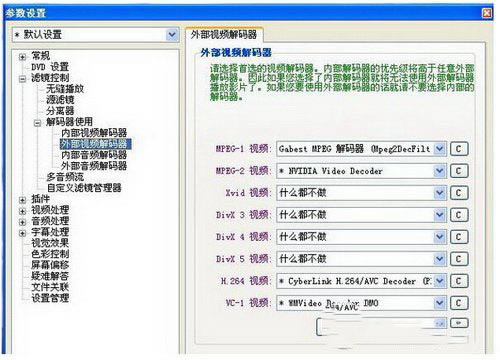Collapse the 滤镜控制 tree node
Viewport: 500px width, 360px height.
[x=22, y=79]
